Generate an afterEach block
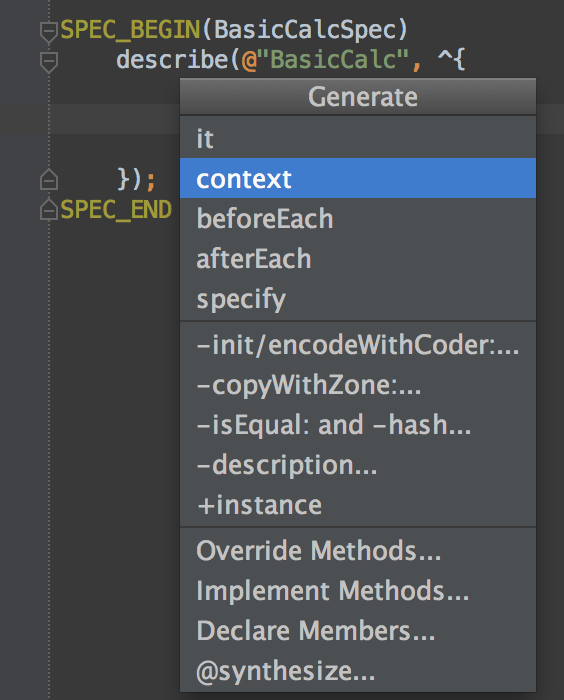This screenshot has height=700, width=564. click(358, 258)
